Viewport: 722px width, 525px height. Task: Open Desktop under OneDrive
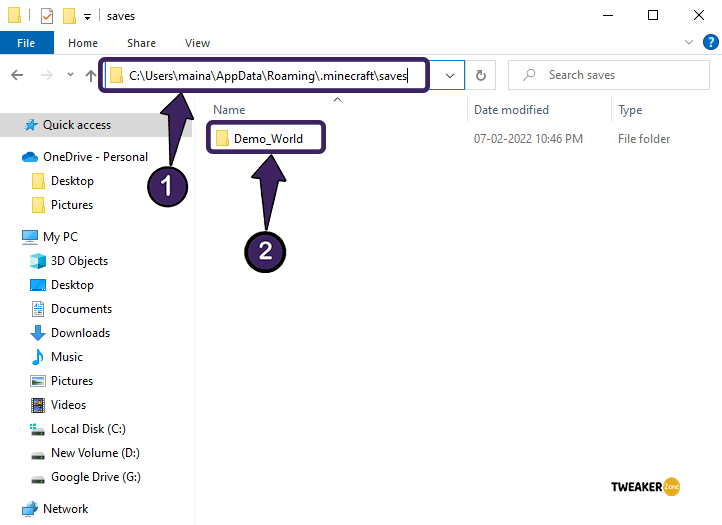click(72, 181)
